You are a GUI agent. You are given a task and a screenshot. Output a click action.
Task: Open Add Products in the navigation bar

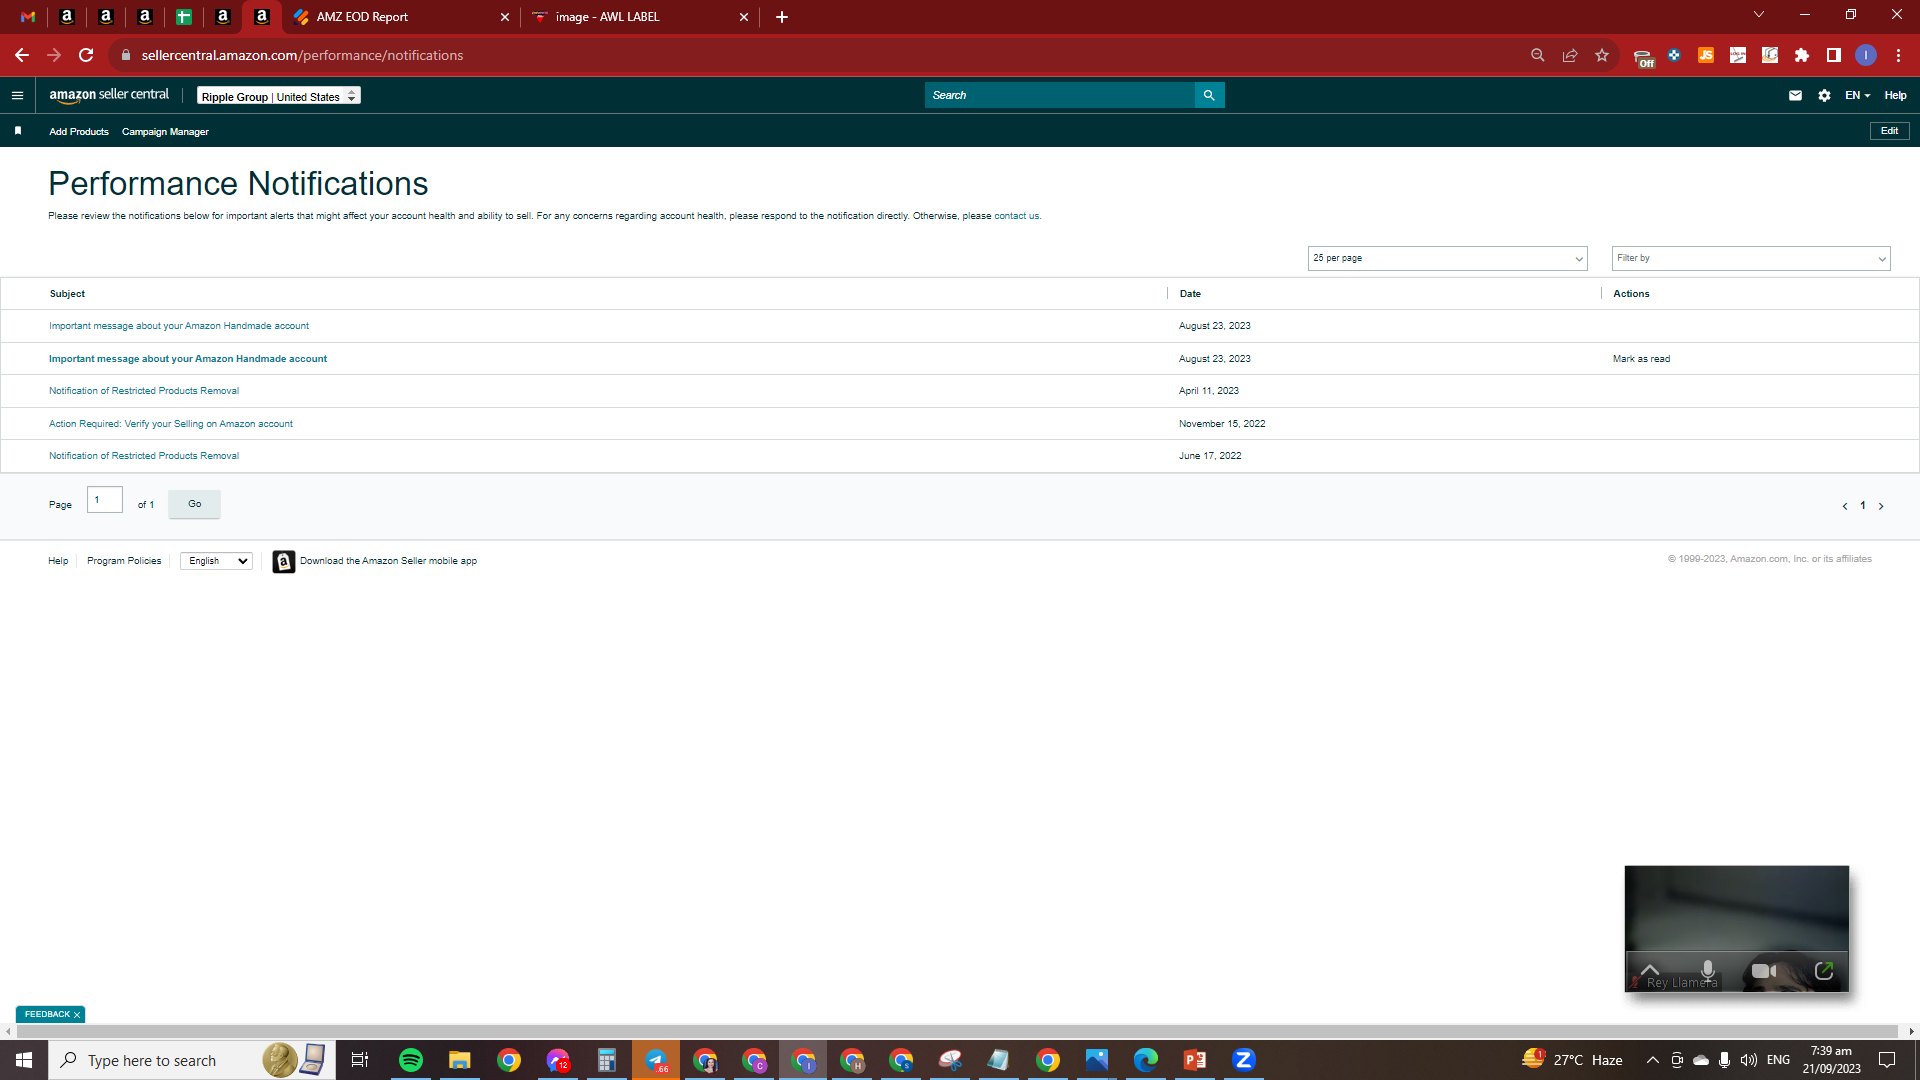(79, 132)
